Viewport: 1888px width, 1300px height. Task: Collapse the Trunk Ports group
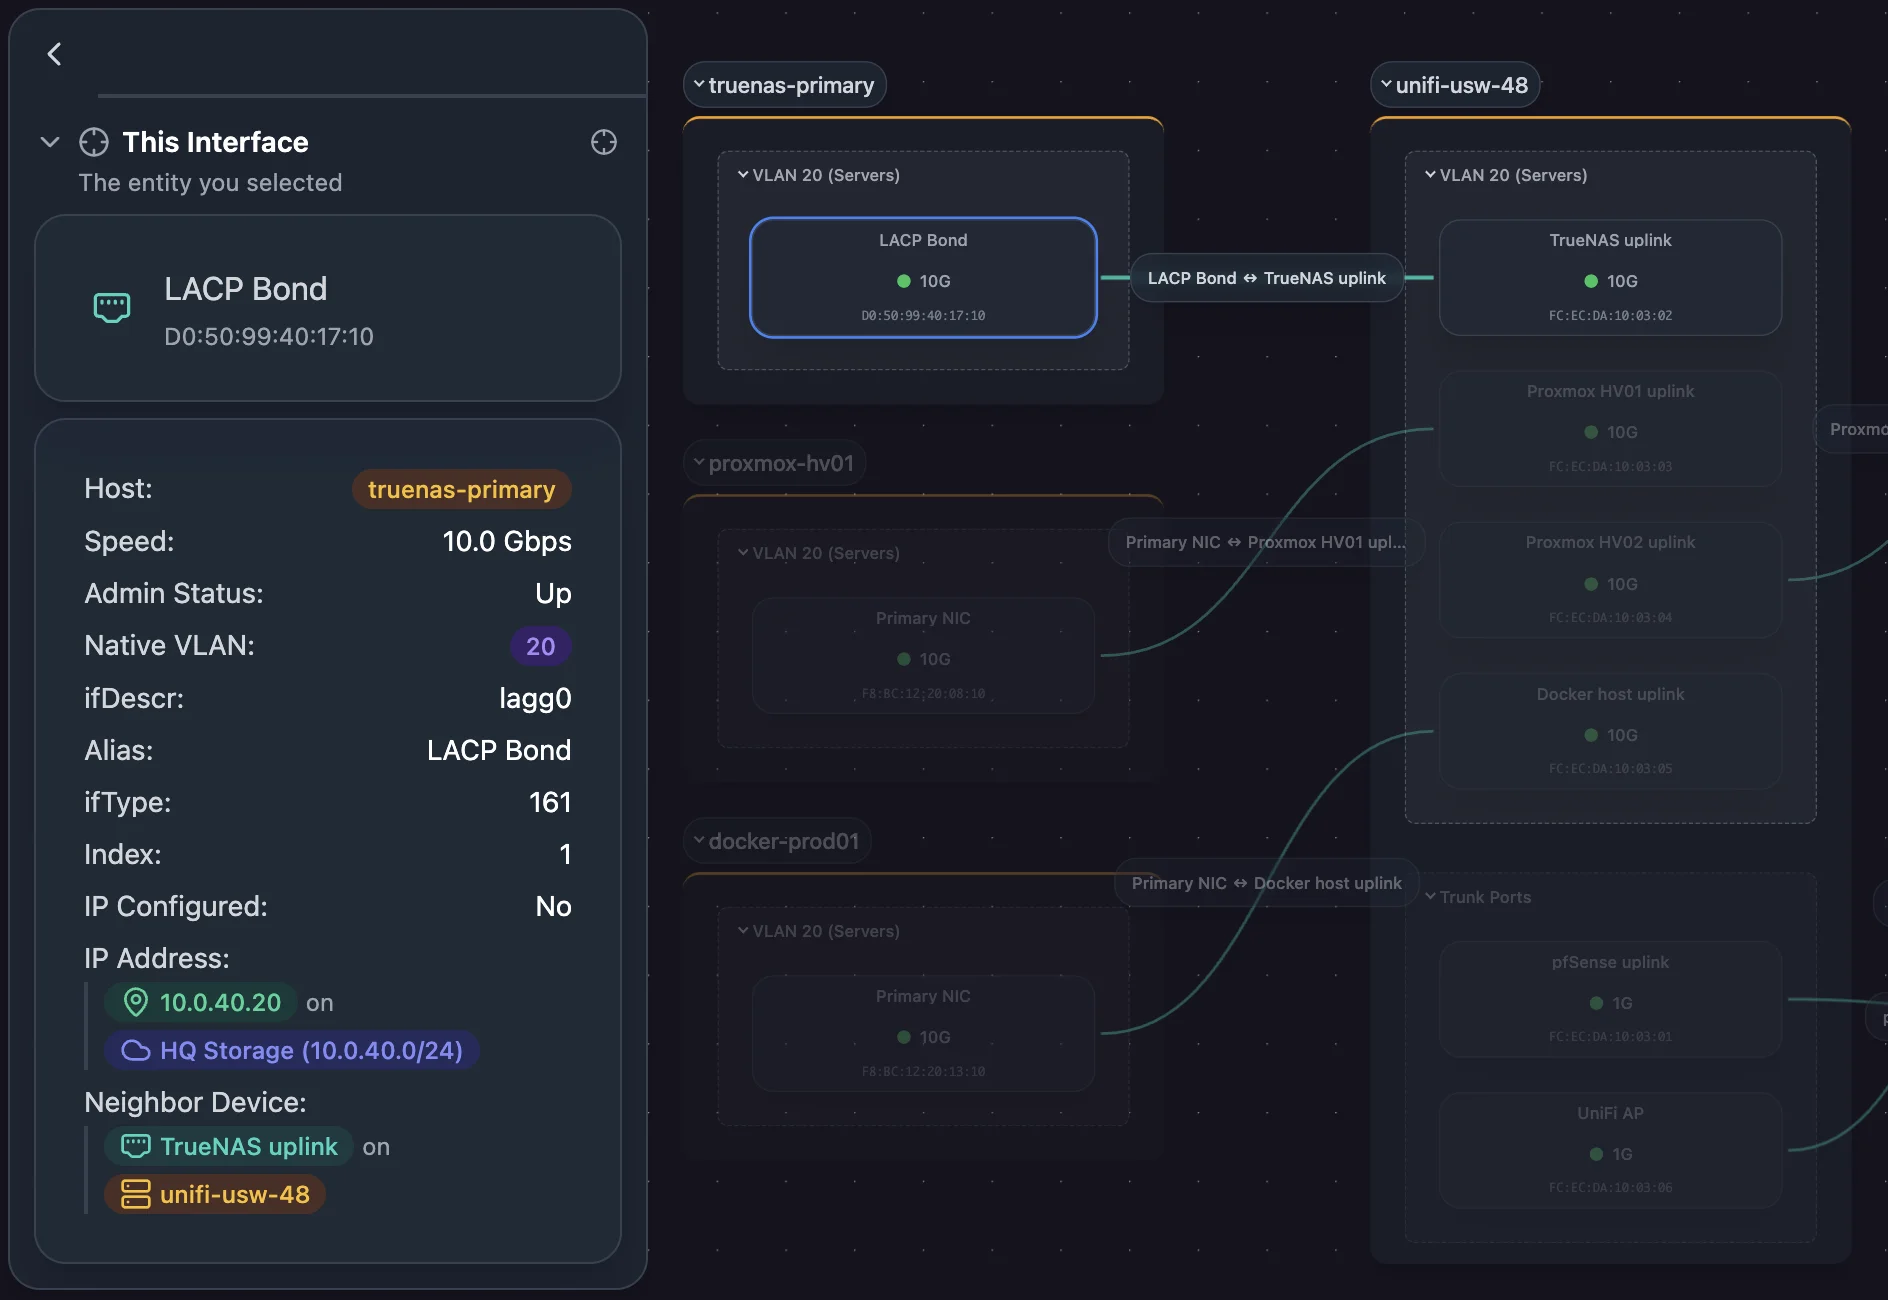pyautogui.click(x=1430, y=897)
